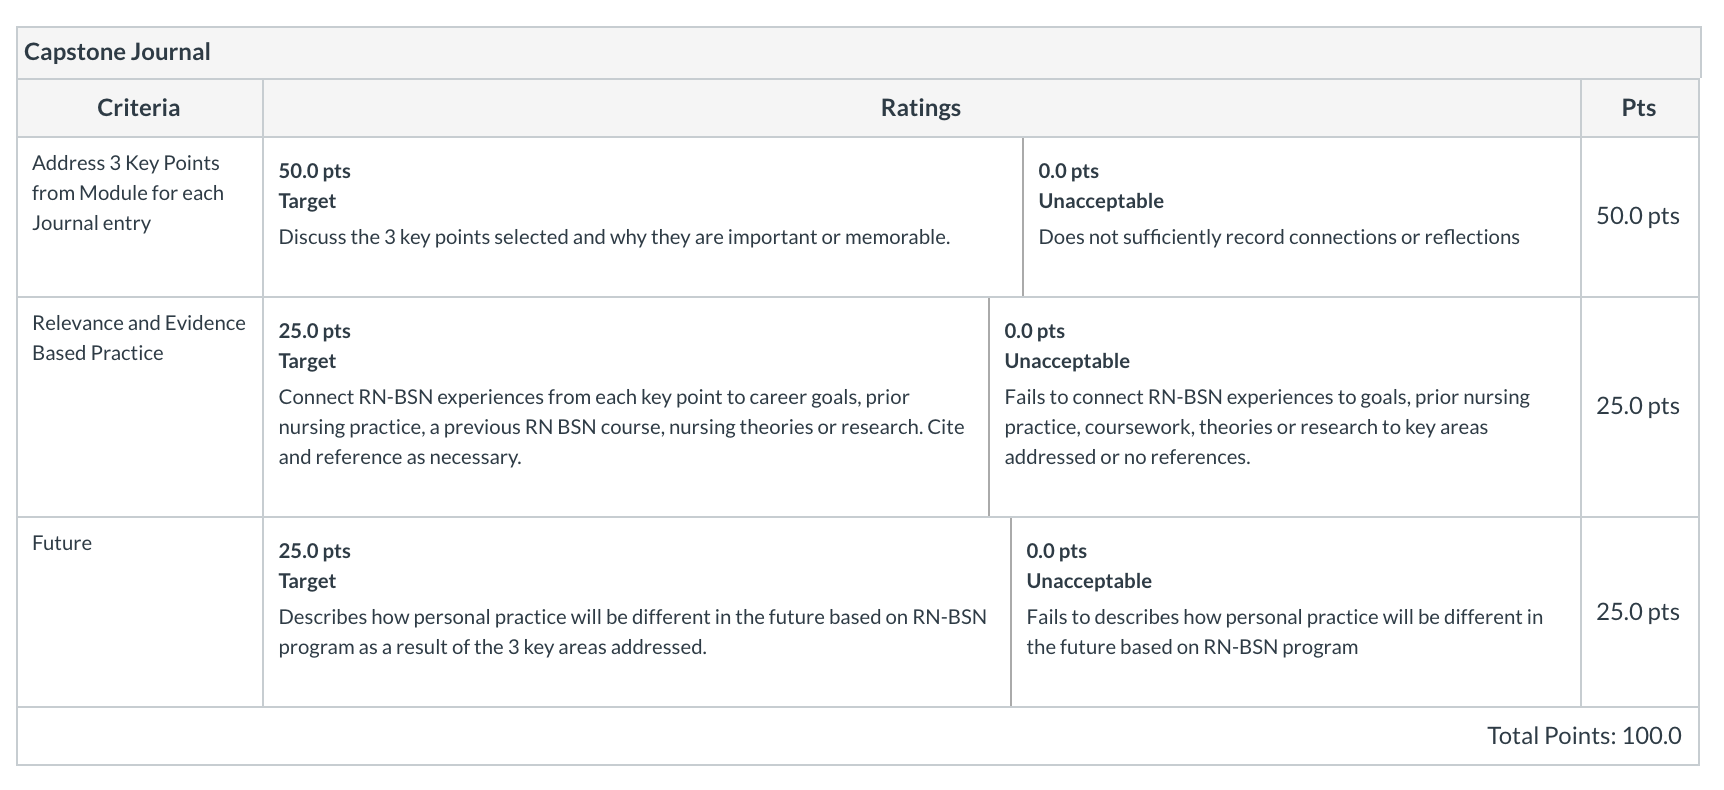
Task: Choose 50.0 pts Target rating
Action: click(x=643, y=216)
